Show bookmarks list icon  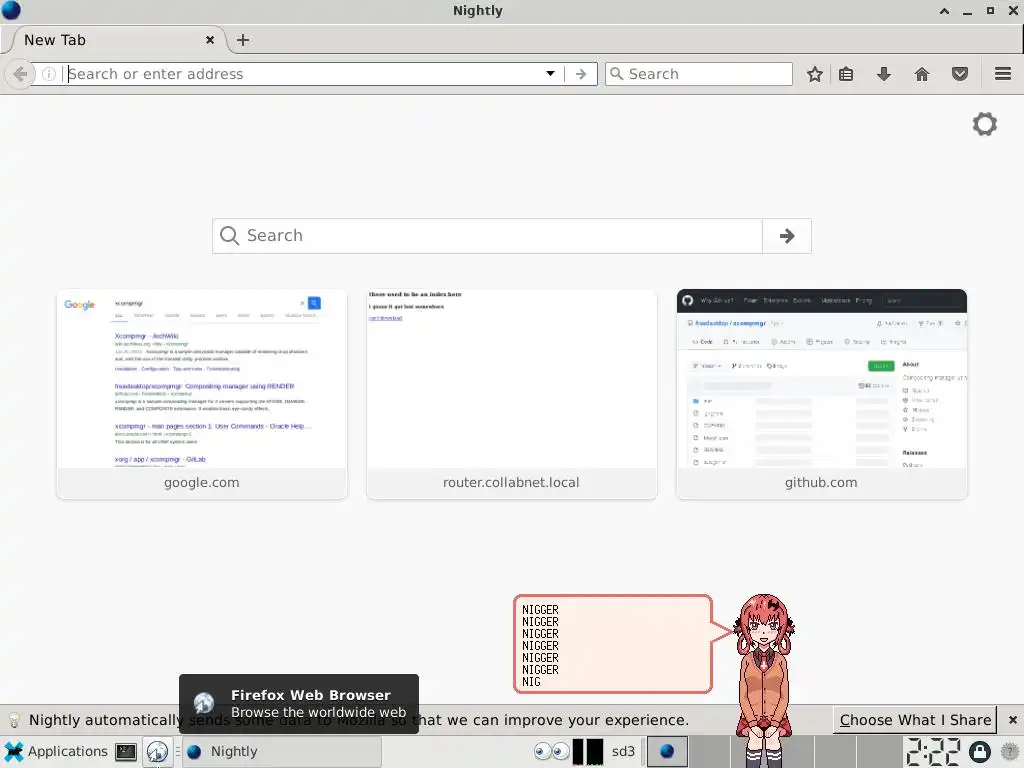pos(846,74)
